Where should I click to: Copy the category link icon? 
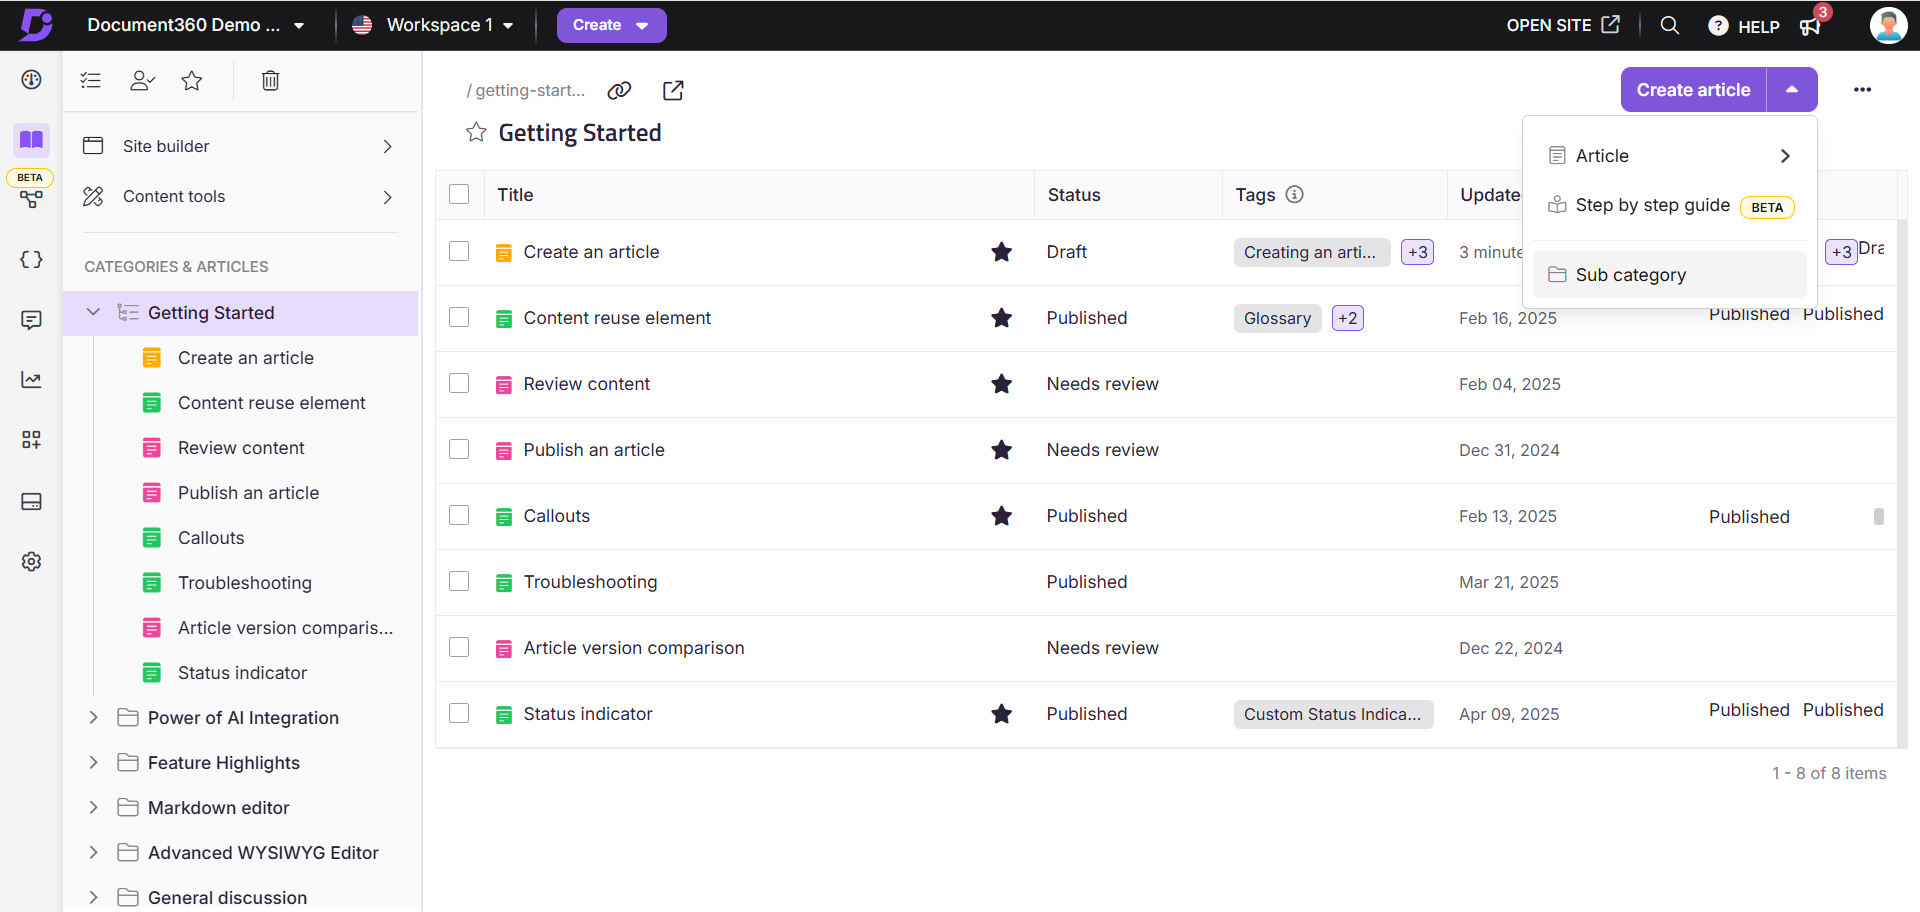[619, 90]
